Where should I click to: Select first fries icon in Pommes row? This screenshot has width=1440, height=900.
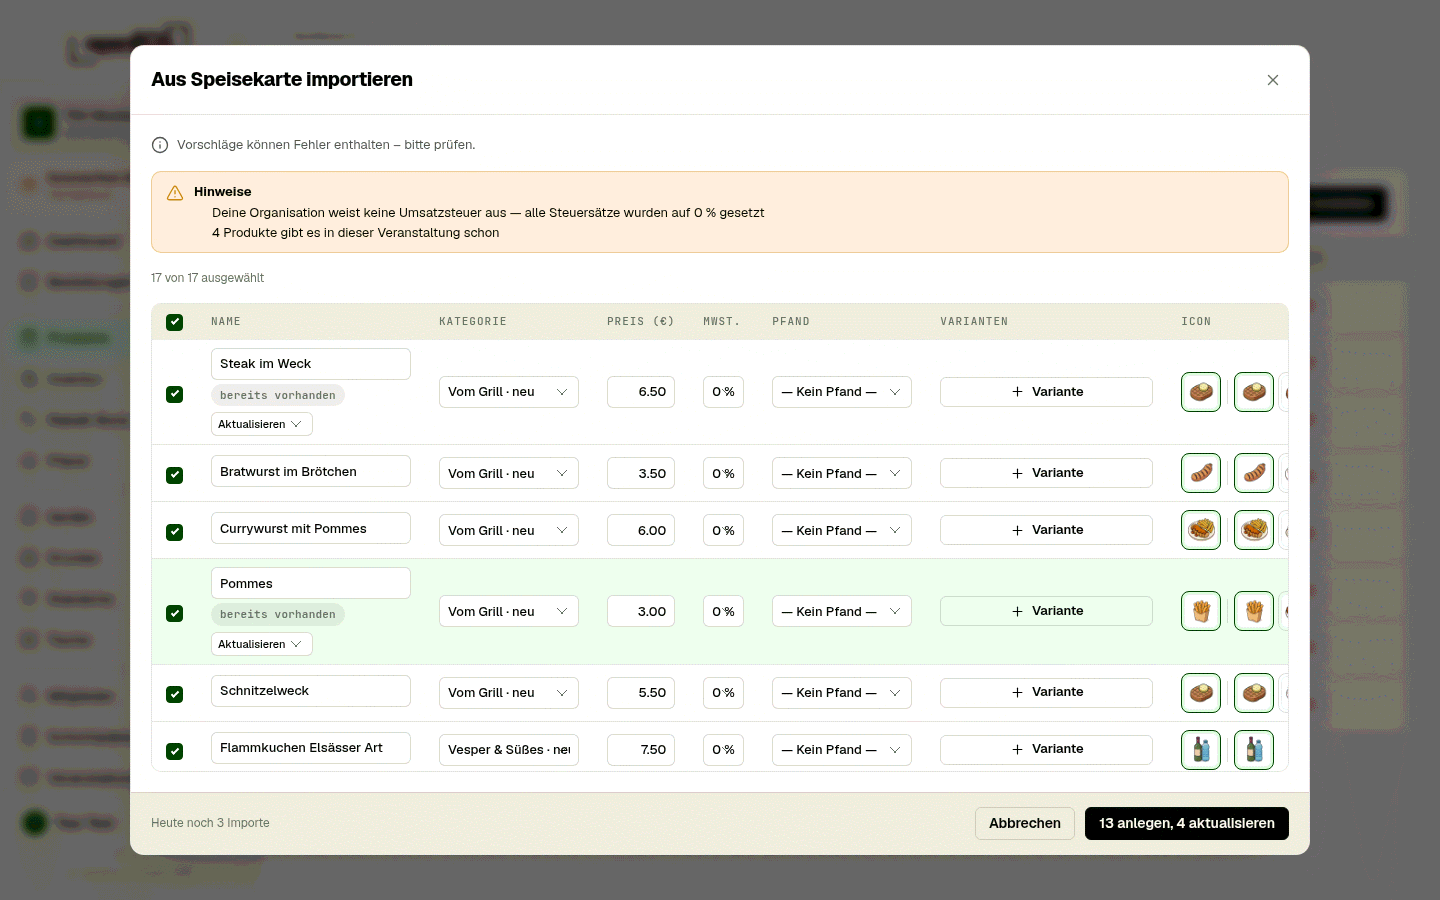[x=1201, y=611]
